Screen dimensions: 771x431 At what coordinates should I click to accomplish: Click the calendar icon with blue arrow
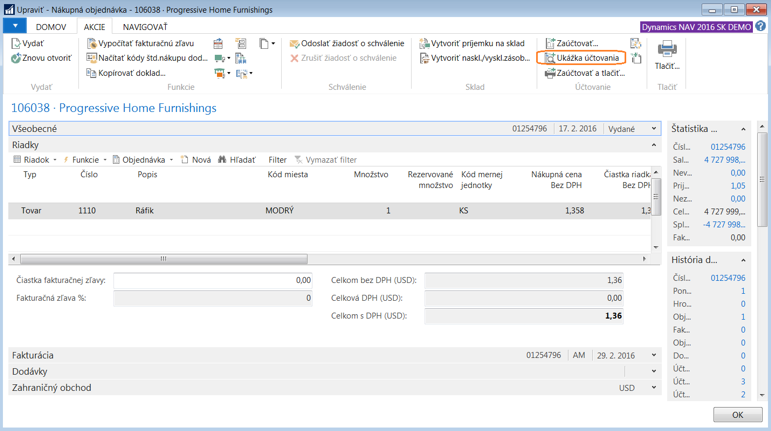(x=218, y=44)
